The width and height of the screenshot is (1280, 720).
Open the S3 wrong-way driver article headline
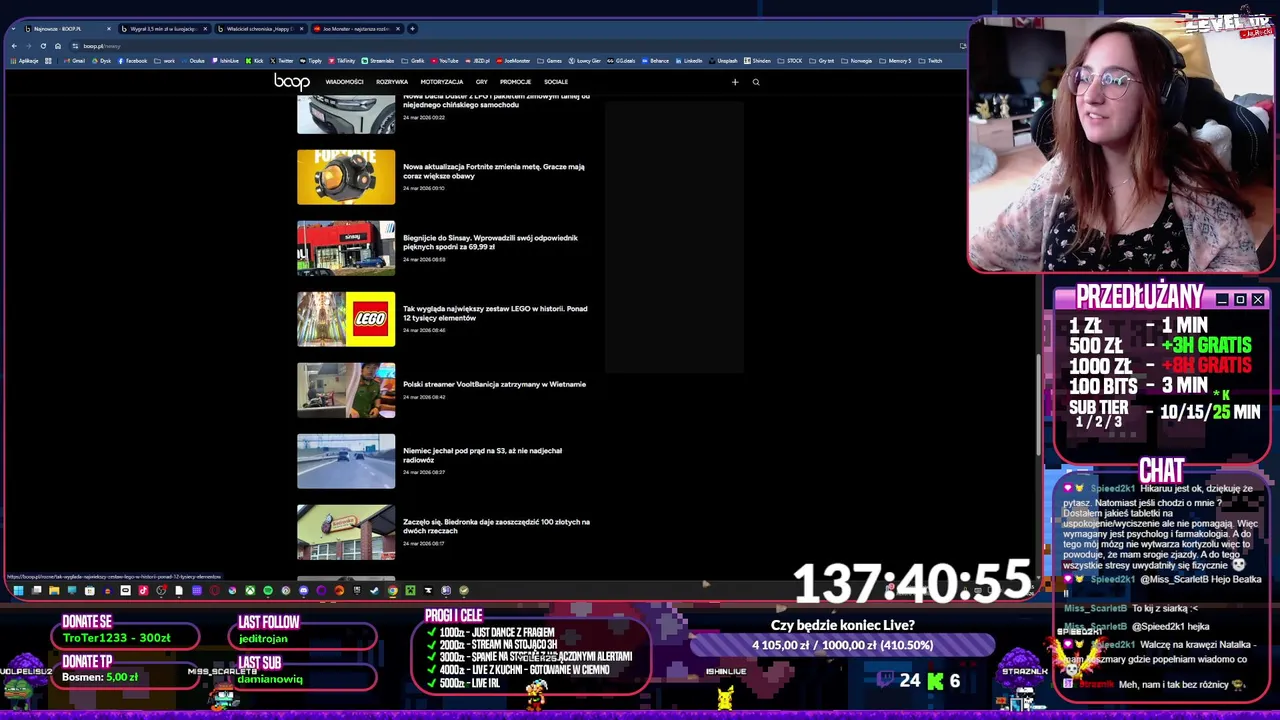(x=483, y=455)
